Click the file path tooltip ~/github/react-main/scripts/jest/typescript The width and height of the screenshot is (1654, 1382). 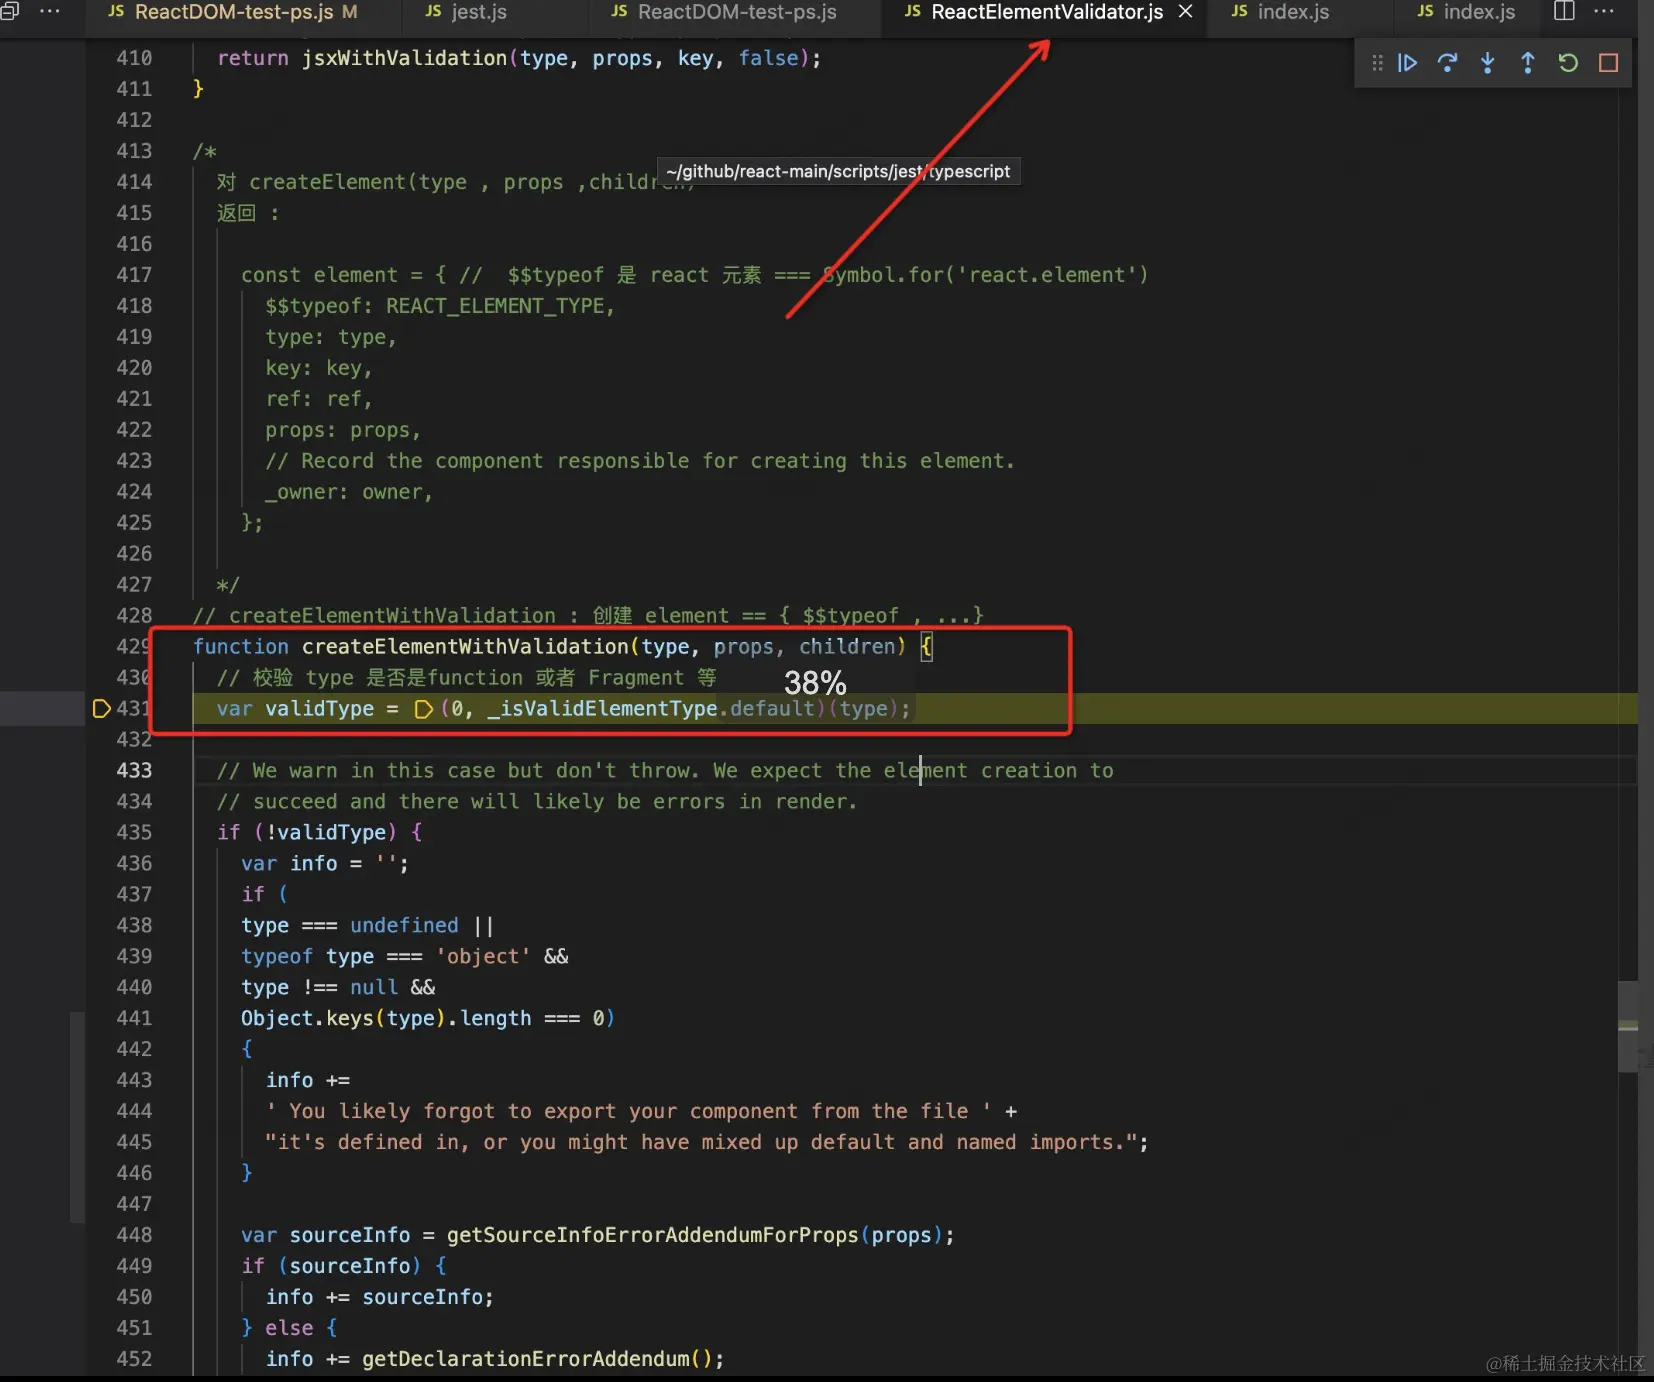point(838,171)
